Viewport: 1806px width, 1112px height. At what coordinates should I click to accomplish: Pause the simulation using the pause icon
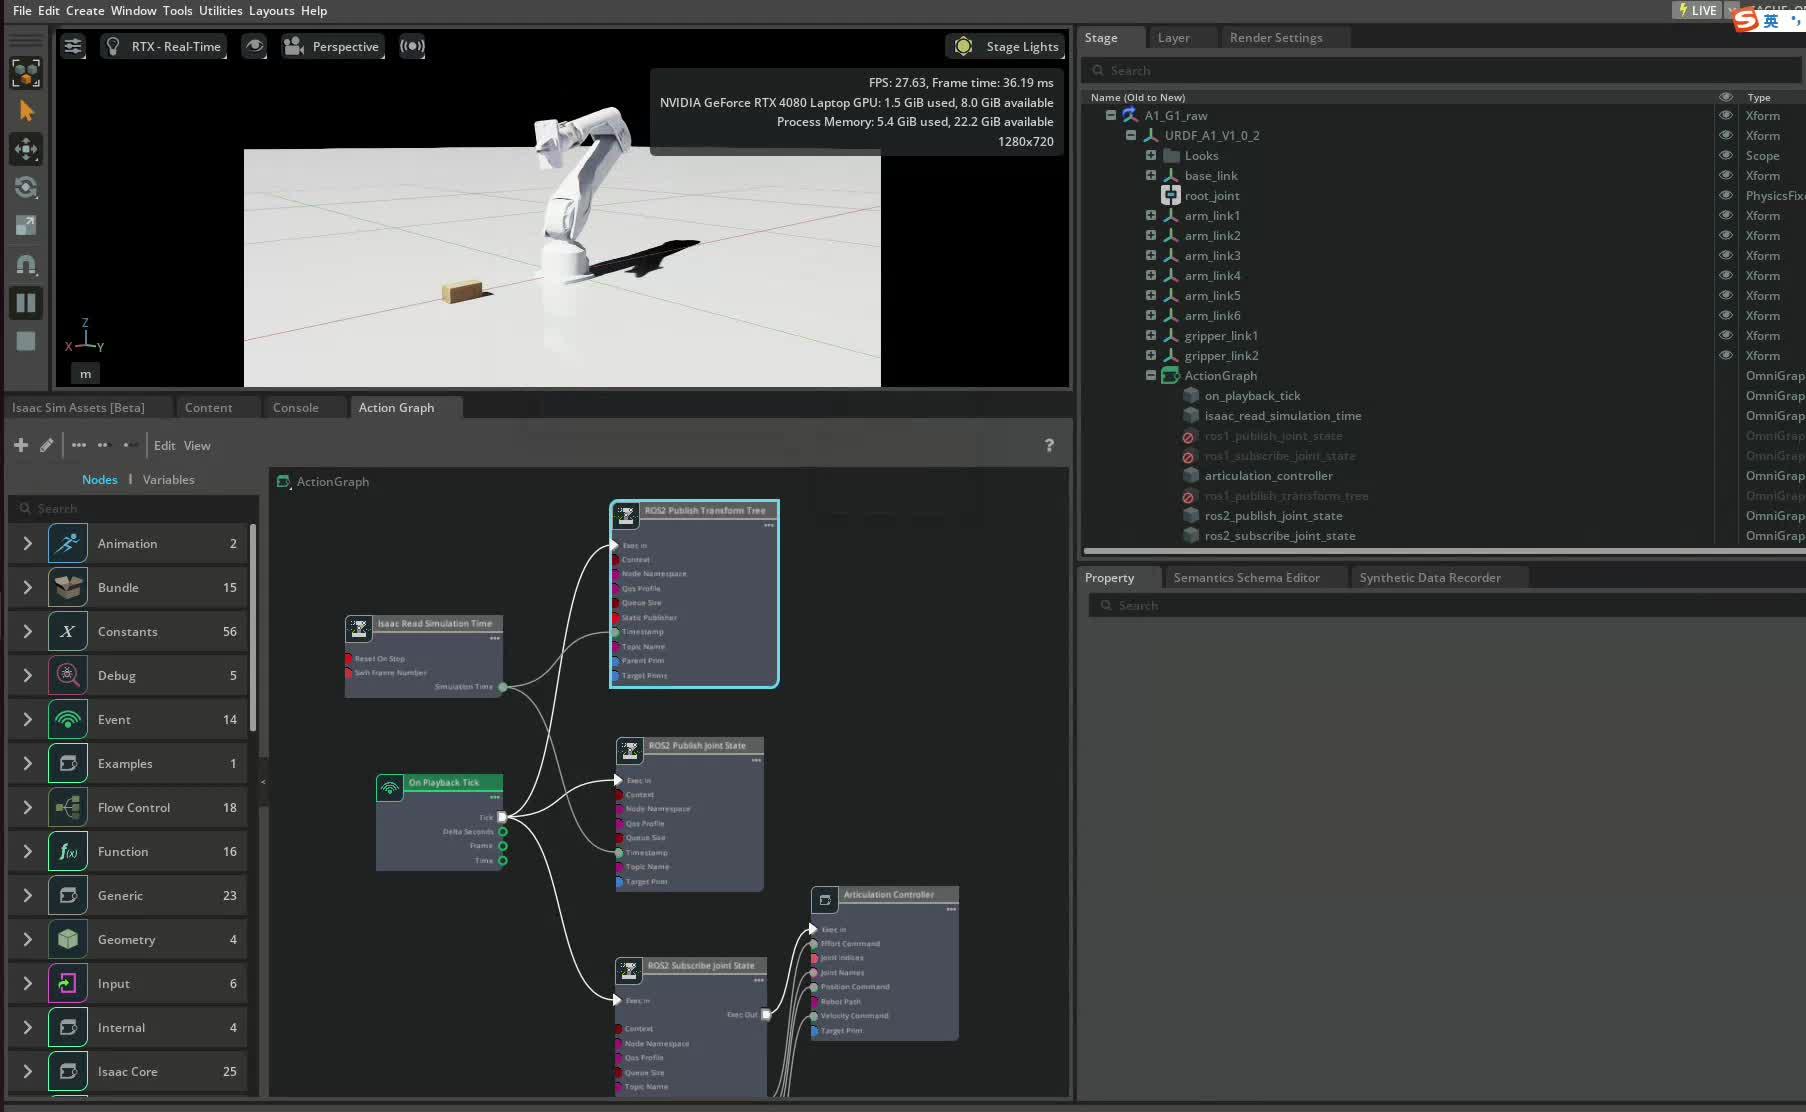(x=26, y=303)
